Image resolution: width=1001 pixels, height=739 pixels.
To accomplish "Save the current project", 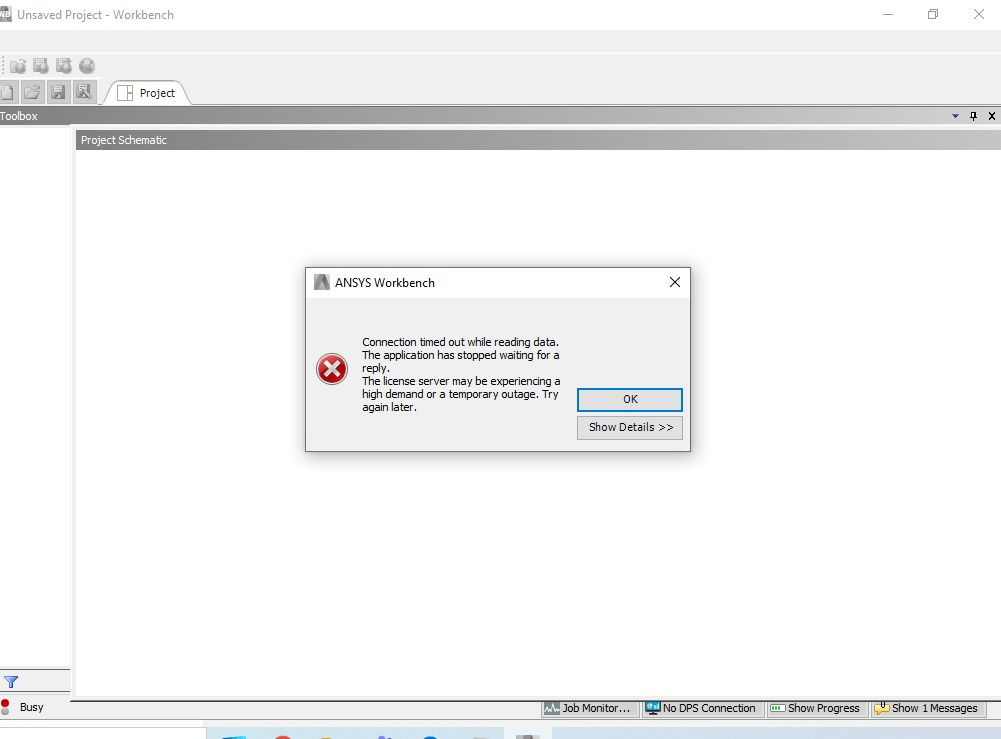I will tap(58, 91).
